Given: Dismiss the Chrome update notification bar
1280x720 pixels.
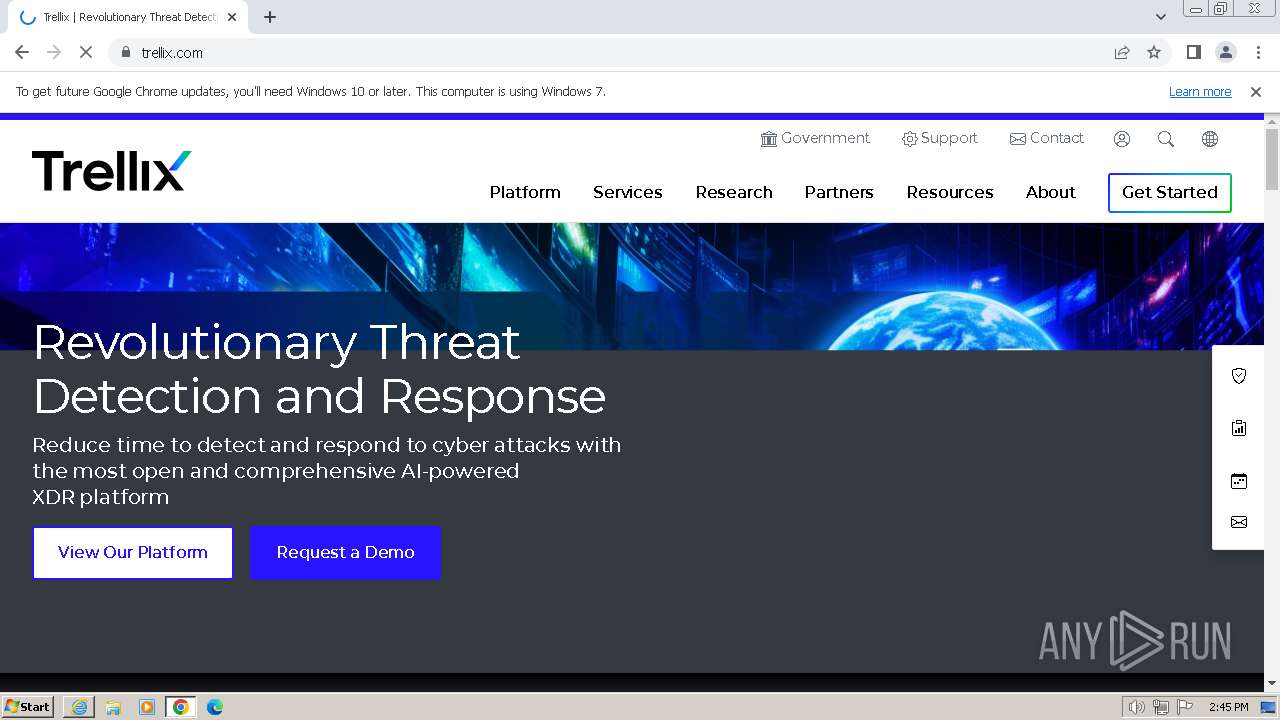Looking at the screenshot, I should coord(1256,92).
